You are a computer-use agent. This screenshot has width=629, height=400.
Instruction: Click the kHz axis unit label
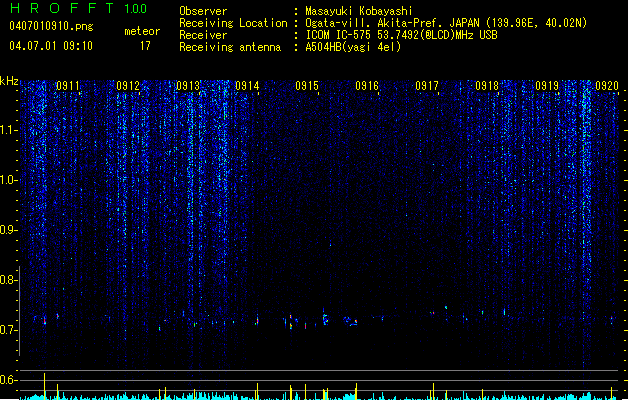coord(9,81)
